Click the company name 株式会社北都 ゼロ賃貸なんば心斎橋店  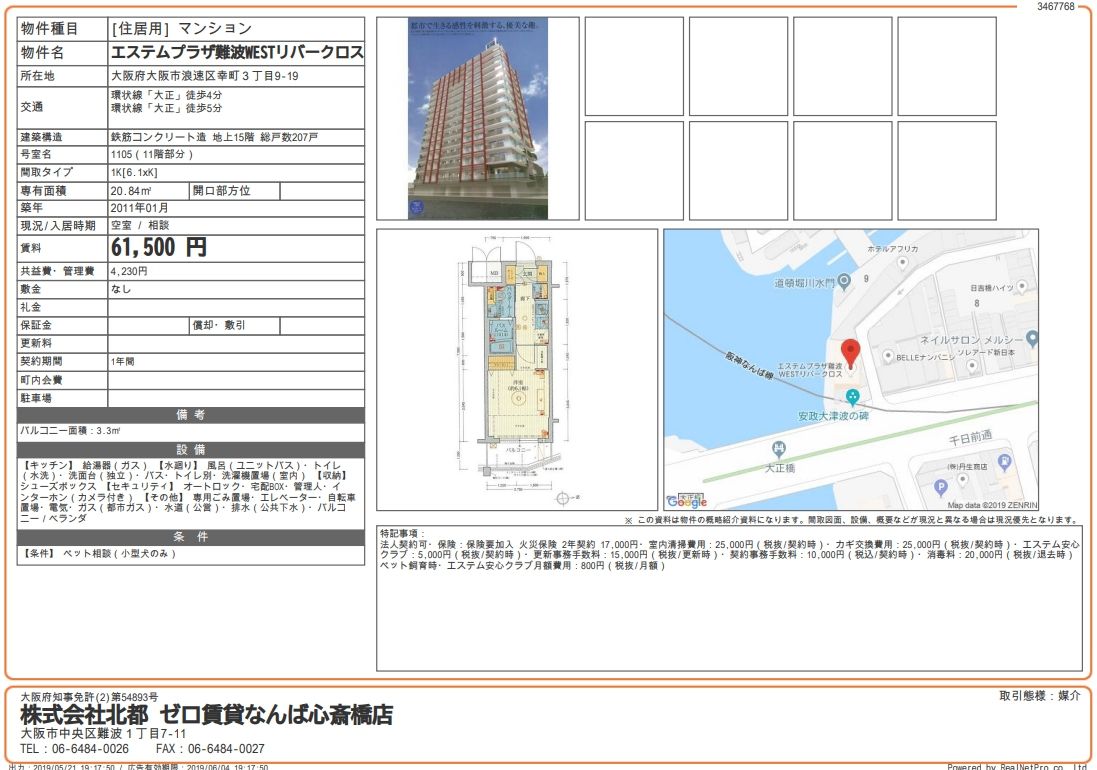[206, 715]
